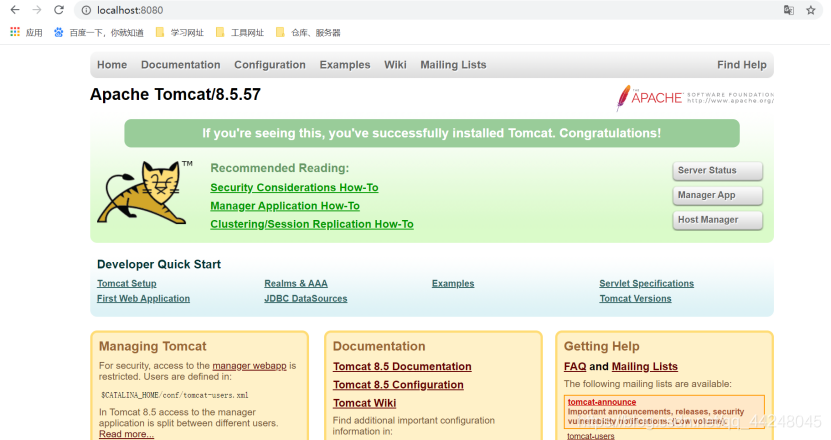
Task: Open Clustering/Session Replication How-To link
Action: click(x=312, y=224)
